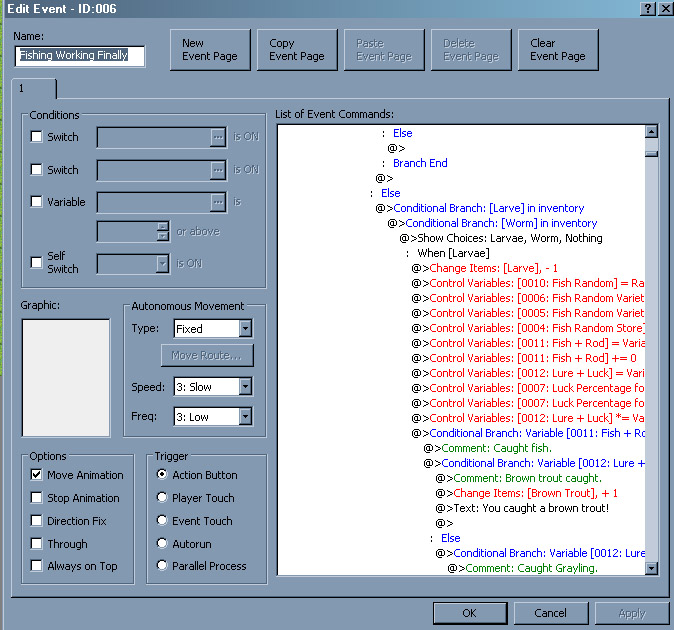Screen dimensions: 674x630
Task: Enable the first Switch condition checkbox
Action: point(37,137)
